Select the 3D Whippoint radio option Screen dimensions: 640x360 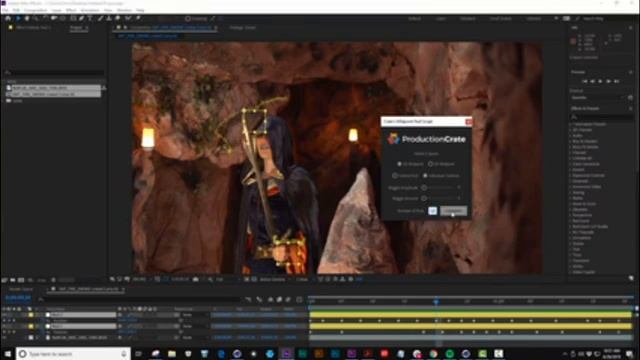coord(430,164)
